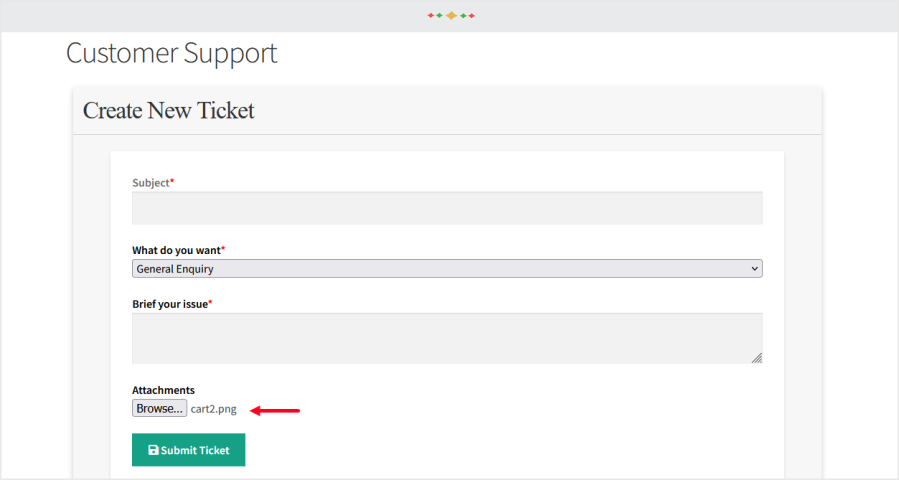899x480 pixels.
Task: Open the General Enquiry dropdown
Action: [447, 269]
